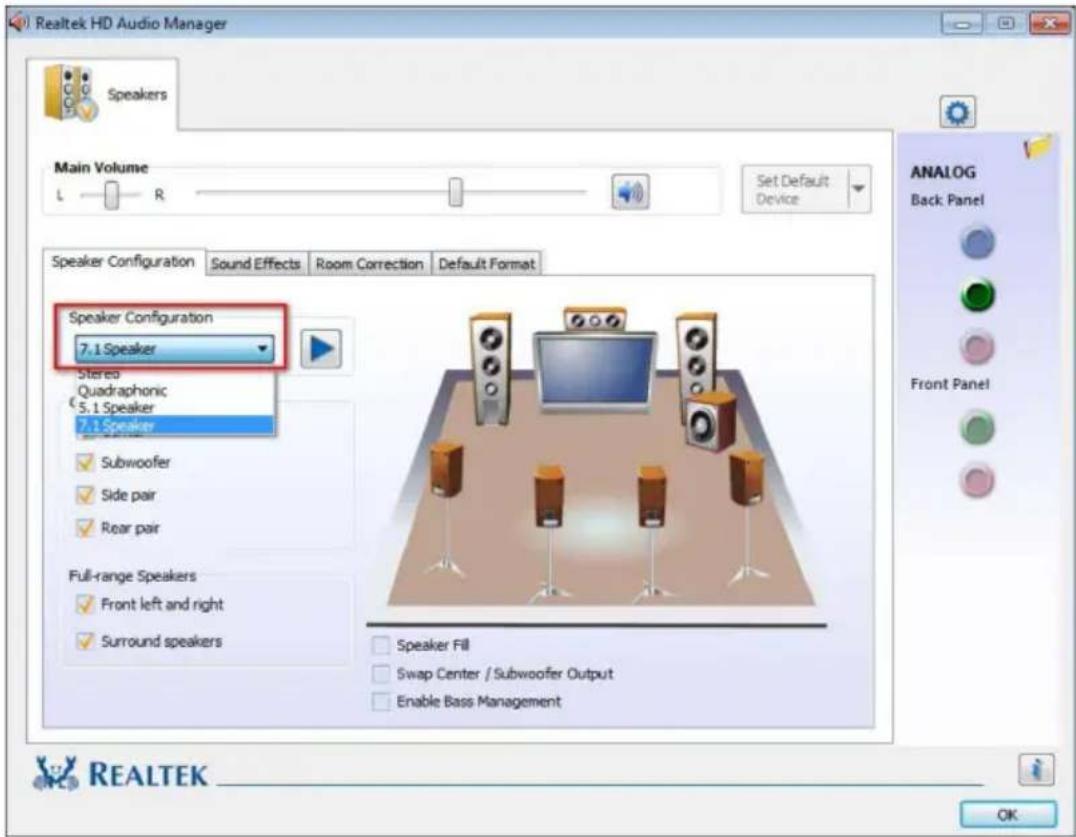Select the green front panel jack
The height and width of the screenshot is (837, 1076).
pos(977,428)
